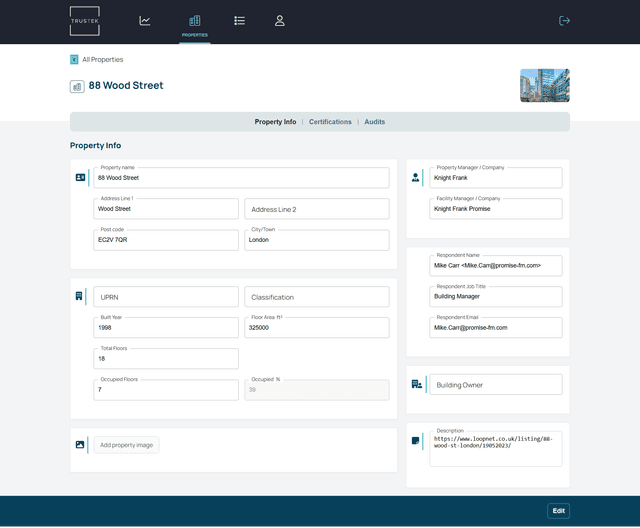Click the disabled Occupied % field

point(317,390)
